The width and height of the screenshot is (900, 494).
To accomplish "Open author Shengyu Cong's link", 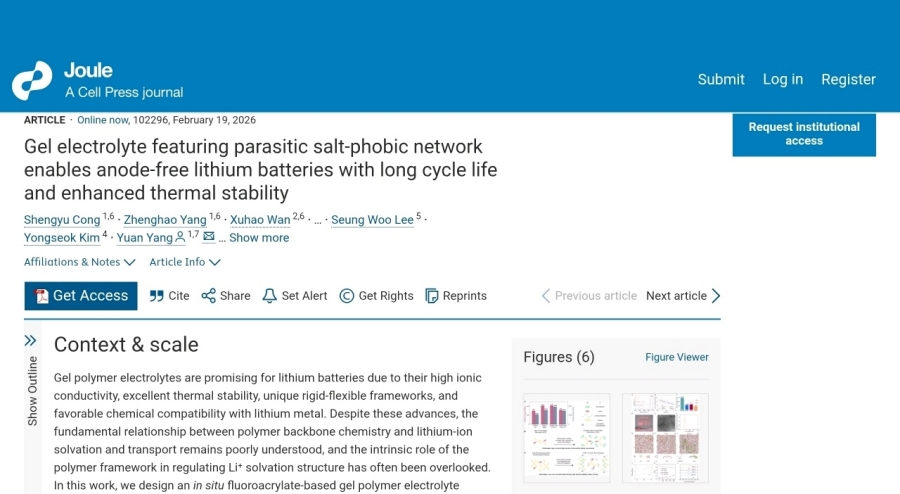I will 62,220.
